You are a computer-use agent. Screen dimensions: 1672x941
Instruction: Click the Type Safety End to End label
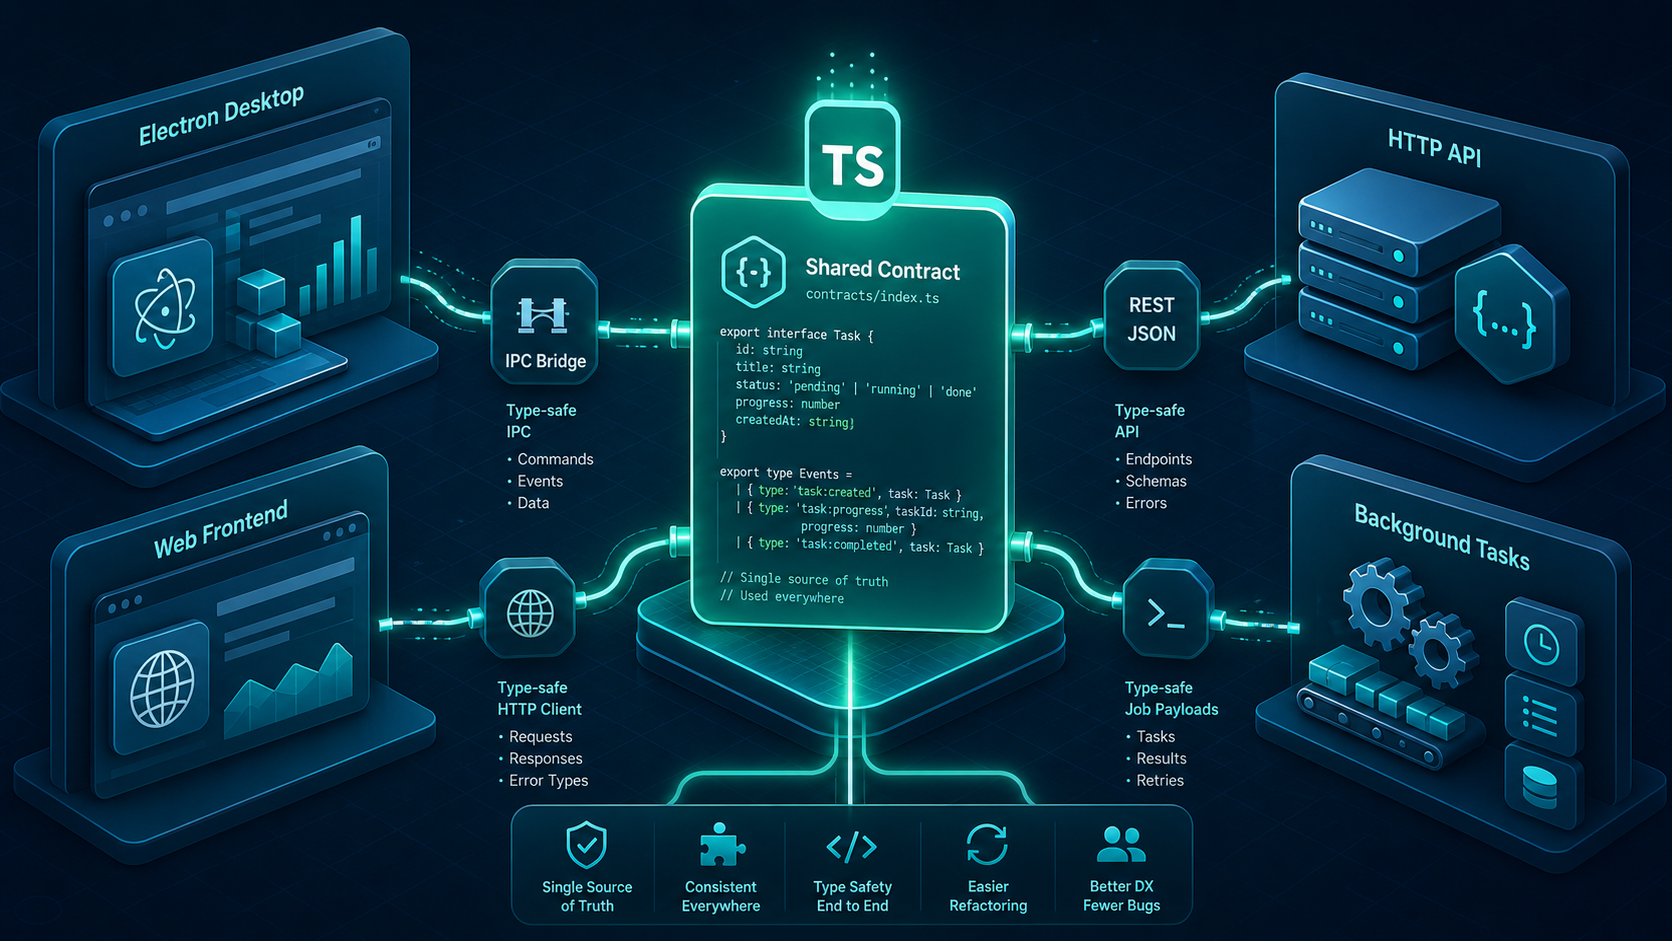[x=852, y=896]
